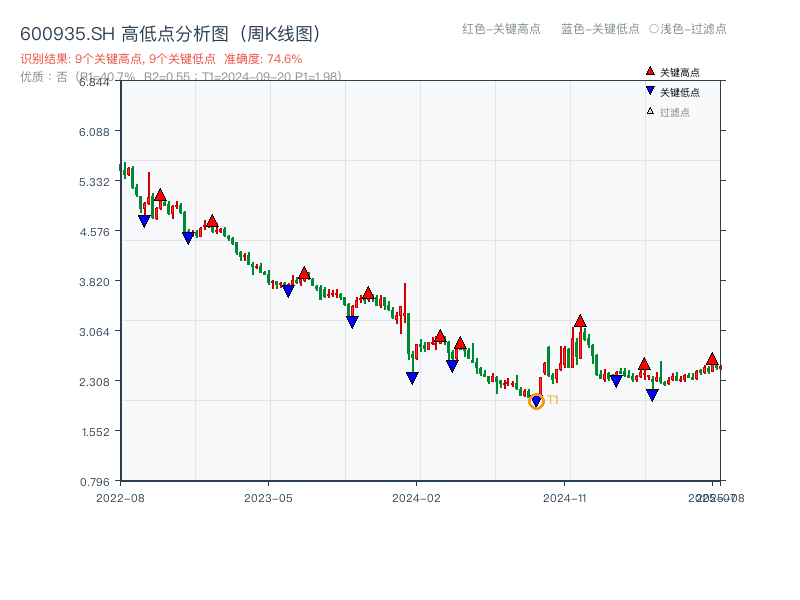This screenshot has width=800, height=600.
Task: Click the leftmost red key-high triangle marker
Action: point(160,195)
